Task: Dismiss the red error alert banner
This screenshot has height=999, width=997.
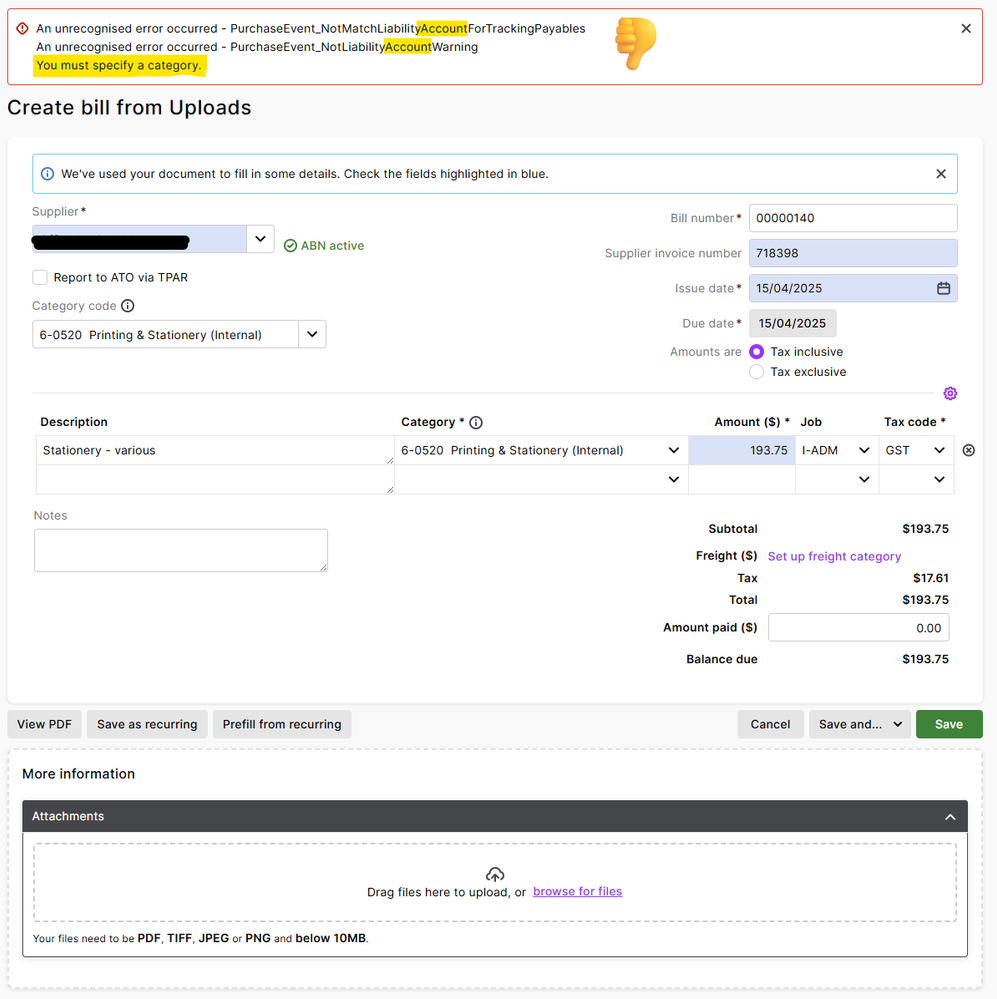Action: (966, 29)
